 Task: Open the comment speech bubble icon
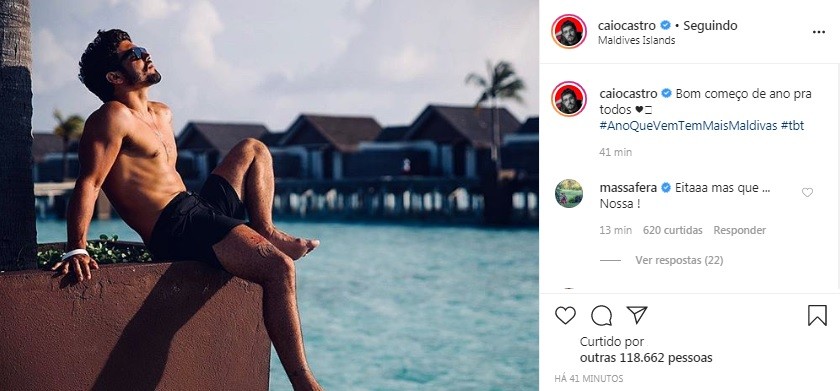(x=601, y=315)
